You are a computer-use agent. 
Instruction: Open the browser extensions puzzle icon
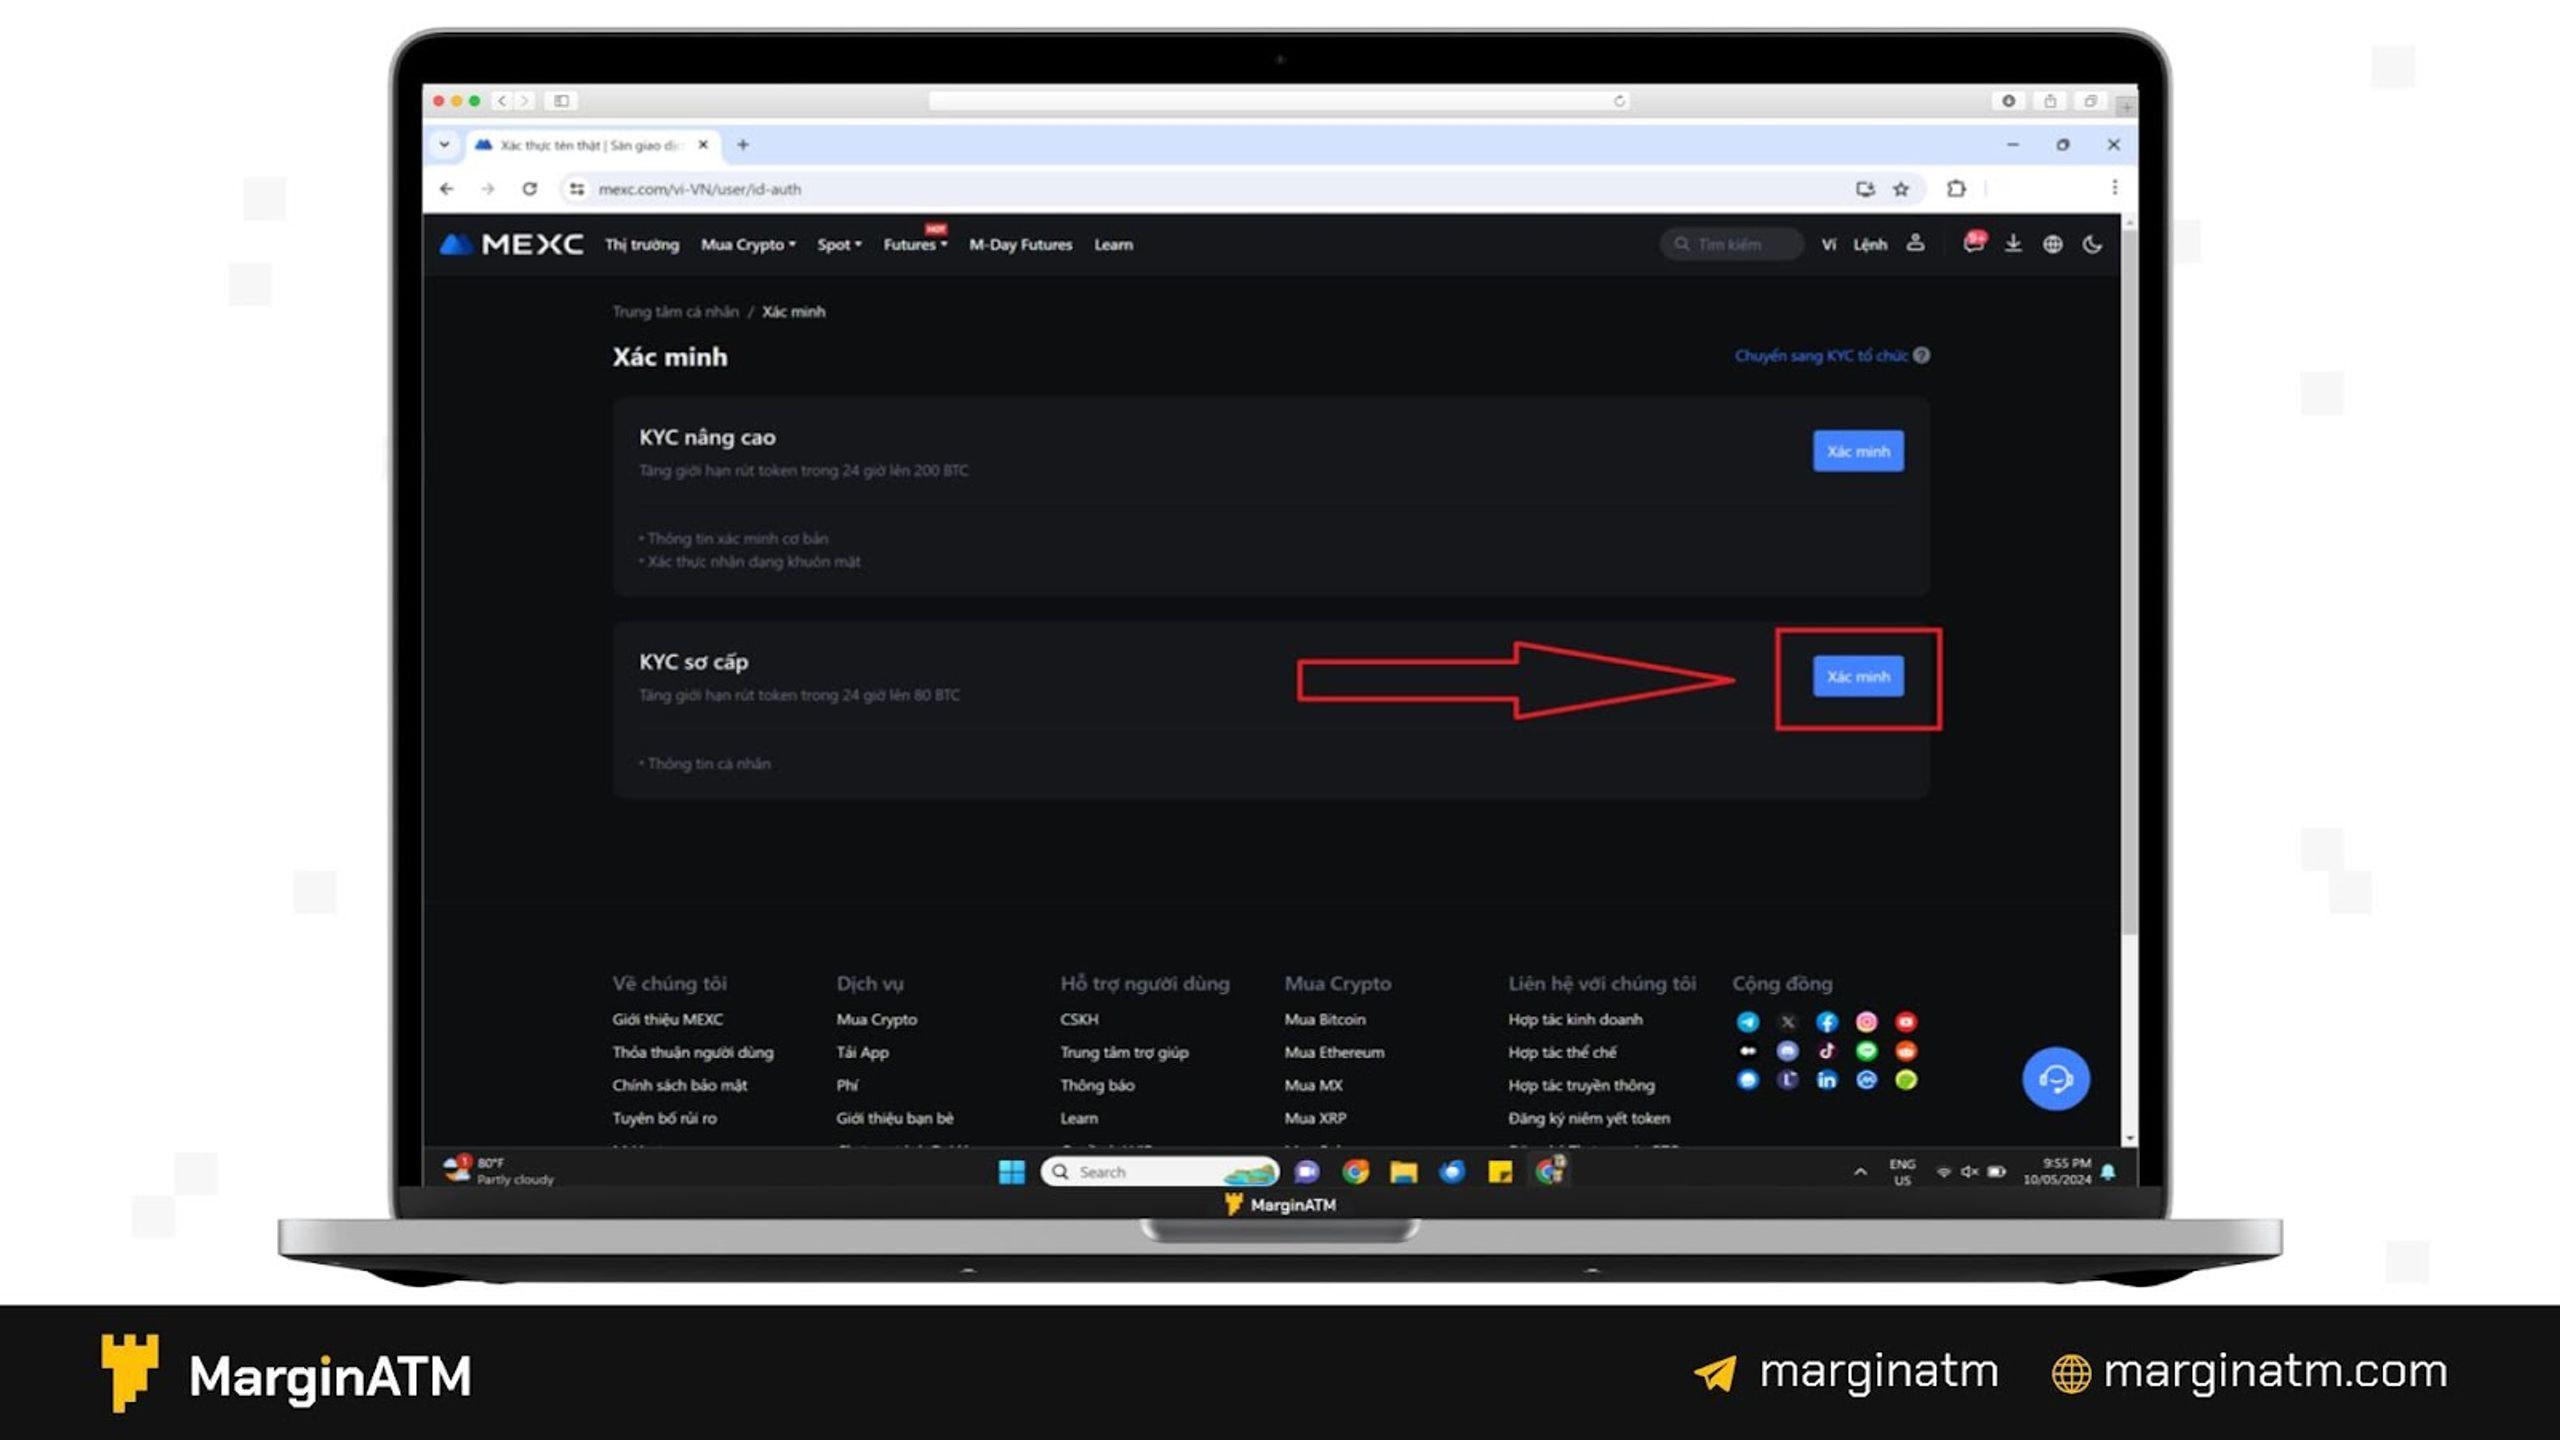click(1956, 189)
